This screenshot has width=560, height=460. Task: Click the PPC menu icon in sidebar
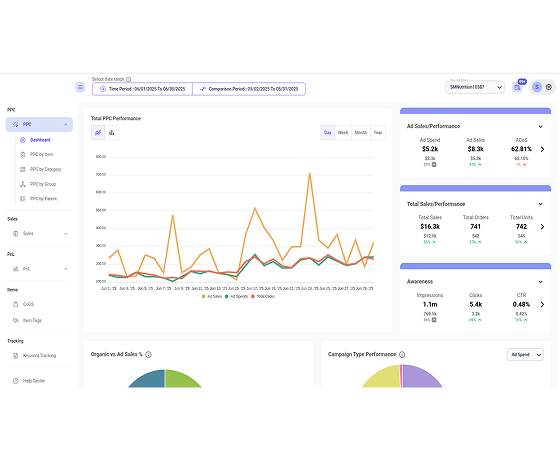tap(16, 124)
